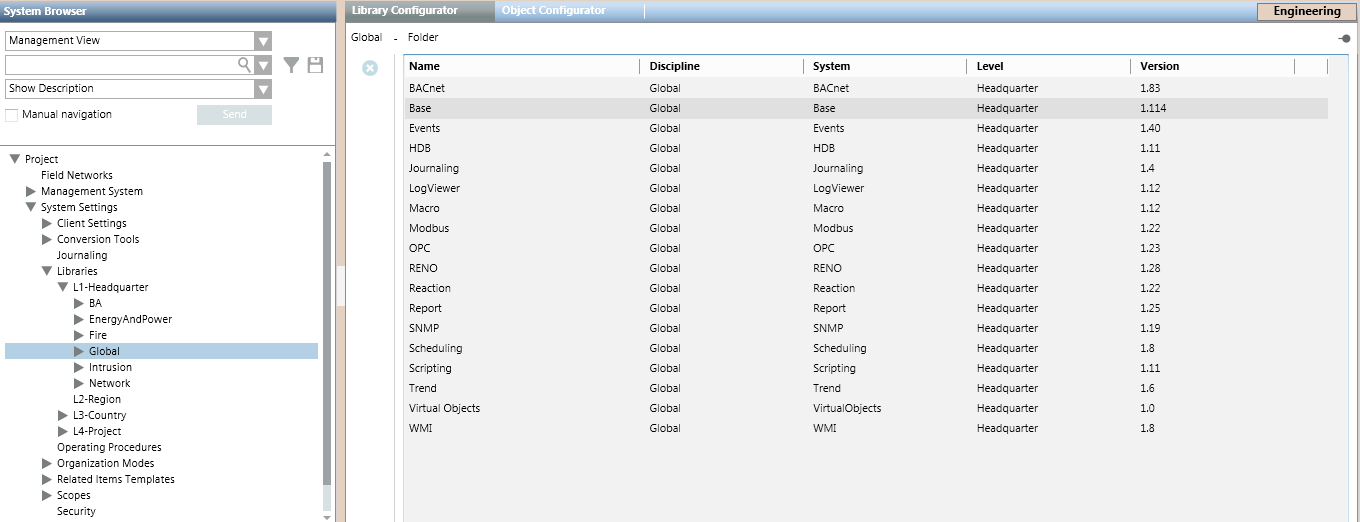
Task: Open the Show Description dropdown
Action: point(263,89)
